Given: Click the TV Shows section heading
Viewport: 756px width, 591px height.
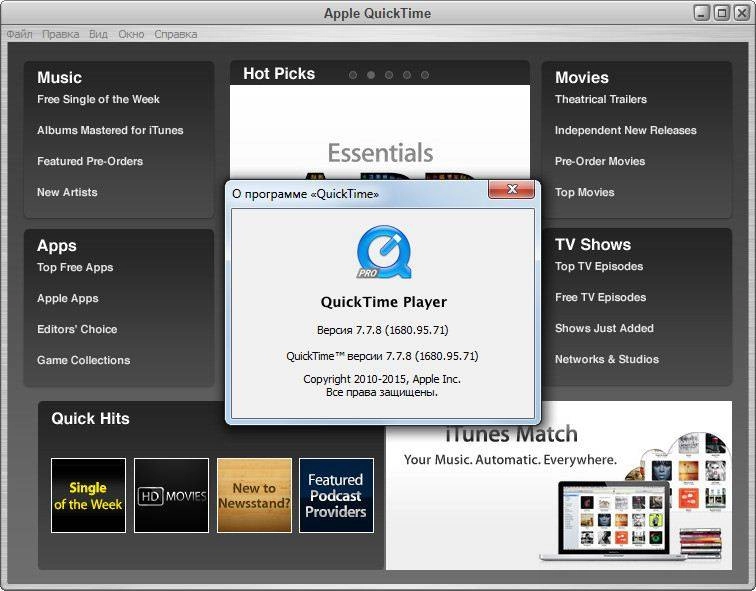Looking at the screenshot, I should [593, 244].
